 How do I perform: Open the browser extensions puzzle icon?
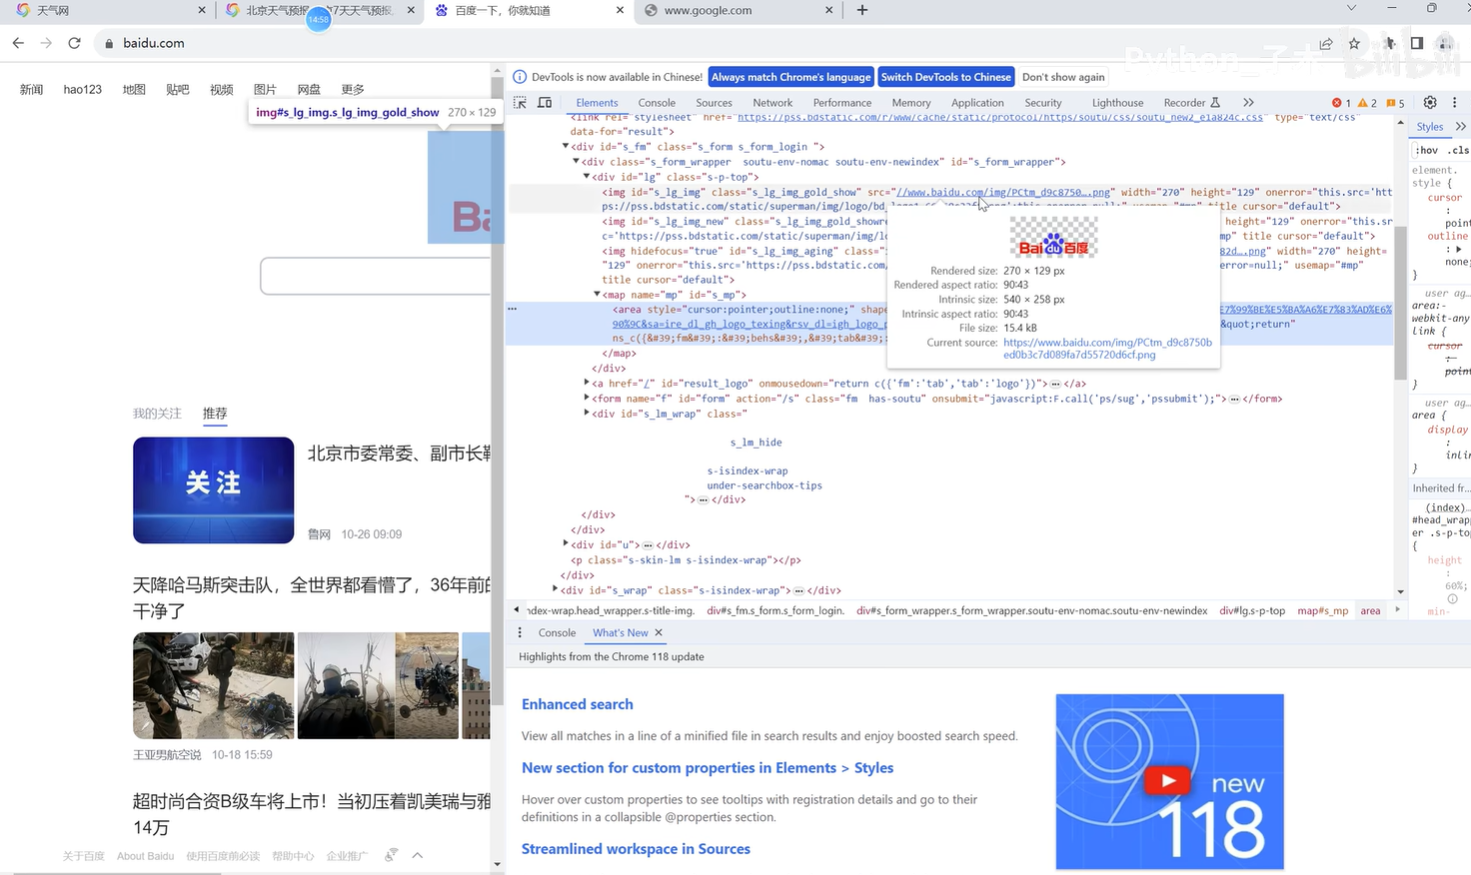pos(1390,43)
